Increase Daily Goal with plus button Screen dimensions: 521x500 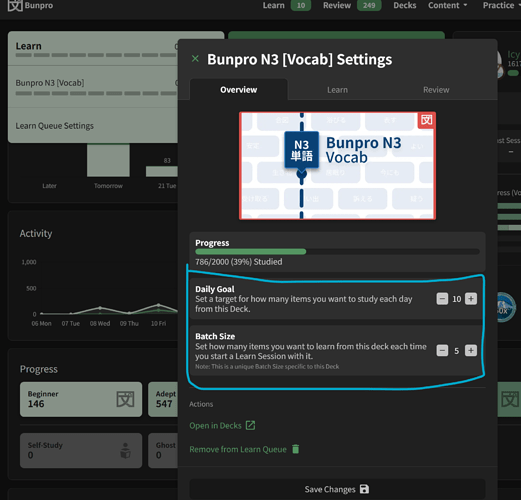(471, 299)
